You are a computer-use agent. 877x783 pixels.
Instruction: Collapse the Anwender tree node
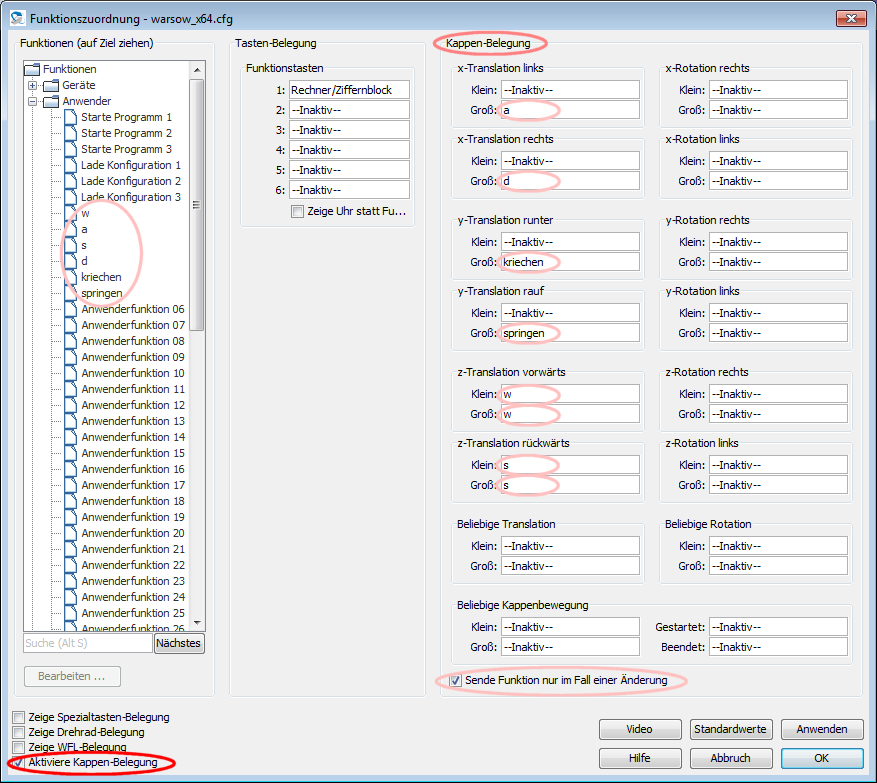point(33,101)
